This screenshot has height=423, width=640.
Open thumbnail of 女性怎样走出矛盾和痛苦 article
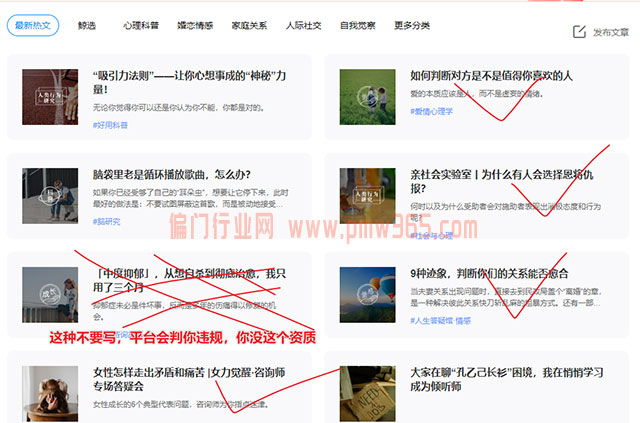(50, 394)
